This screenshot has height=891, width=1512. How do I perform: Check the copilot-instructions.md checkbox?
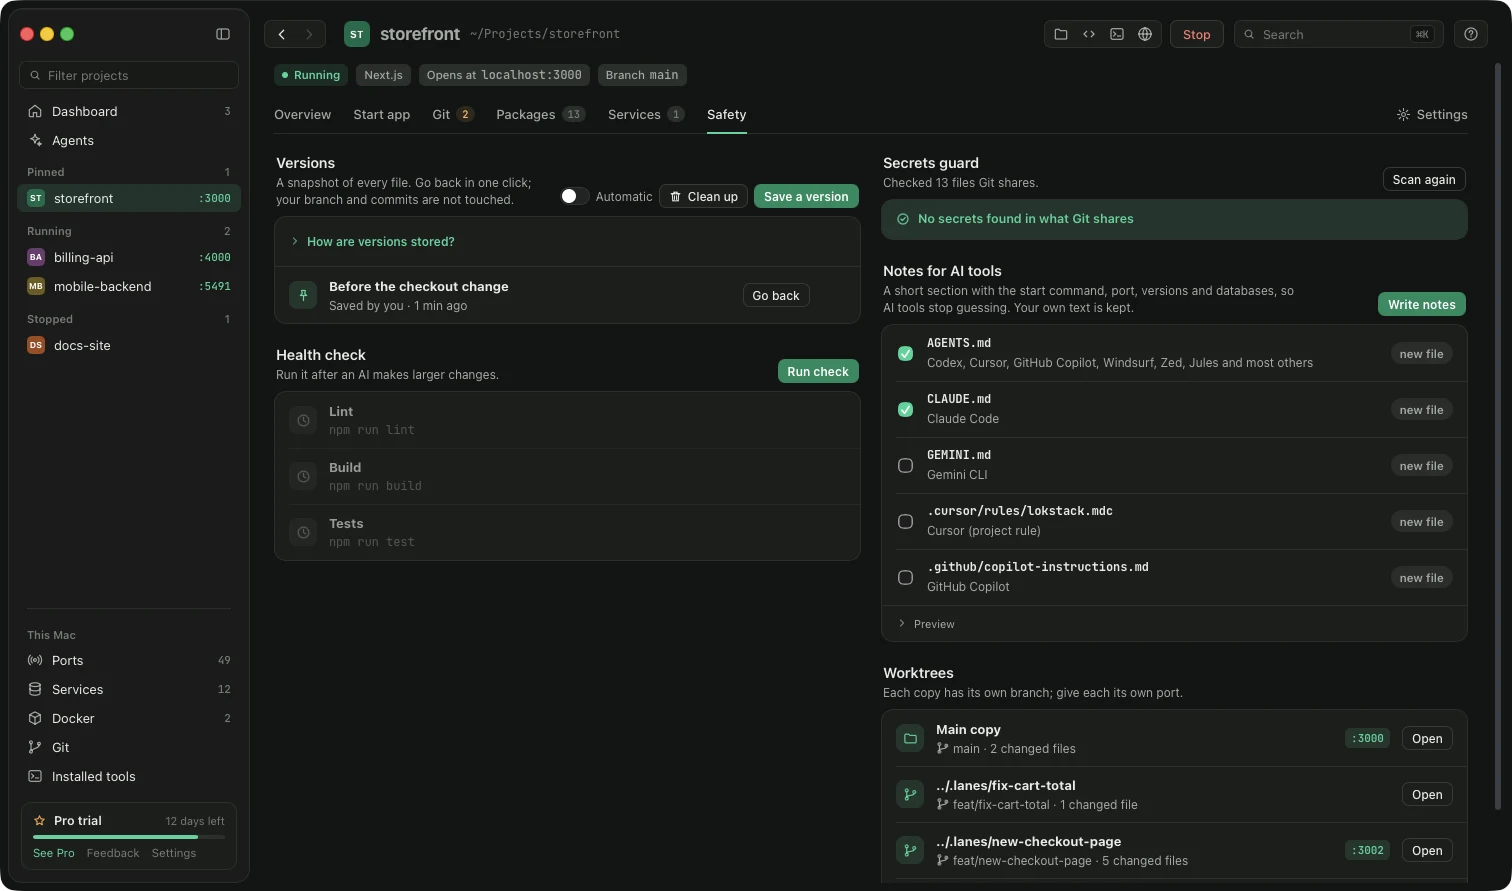click(x=905, y=578)
